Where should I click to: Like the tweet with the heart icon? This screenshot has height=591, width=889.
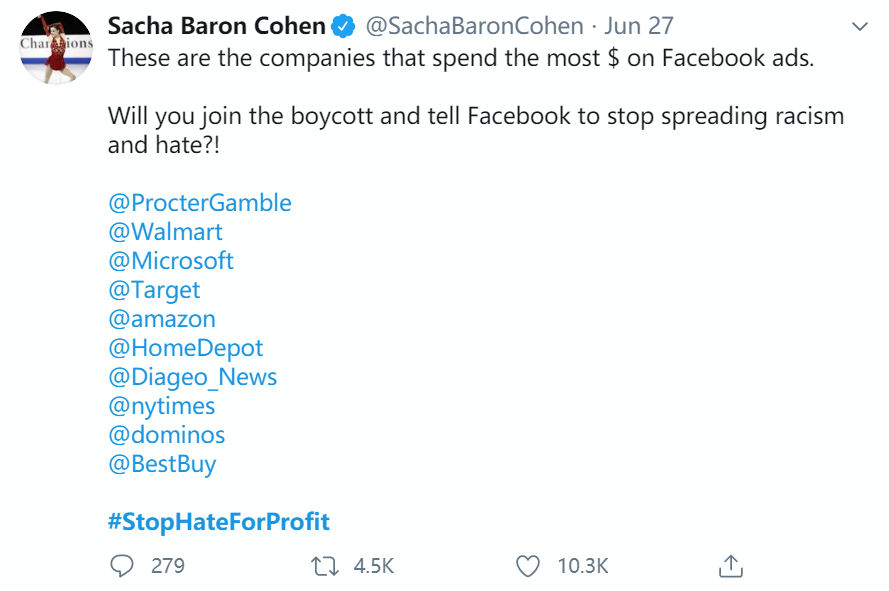(x=527, y=566)
